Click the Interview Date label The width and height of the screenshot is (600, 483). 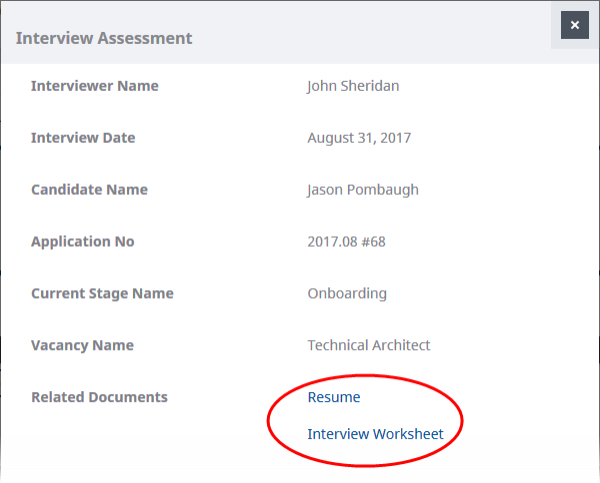[x=83, y=138]
